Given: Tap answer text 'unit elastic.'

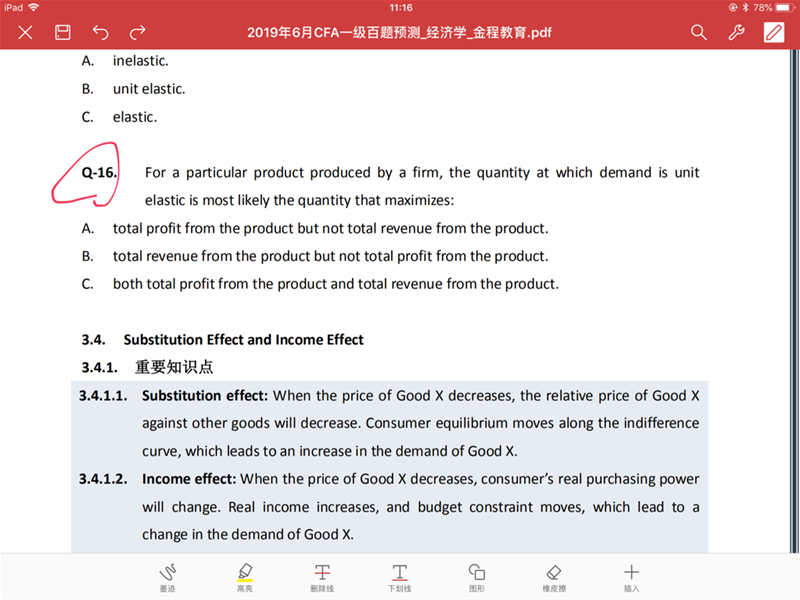Looking at the screenshot, I should pyautogui.click(x=149, y=89).
